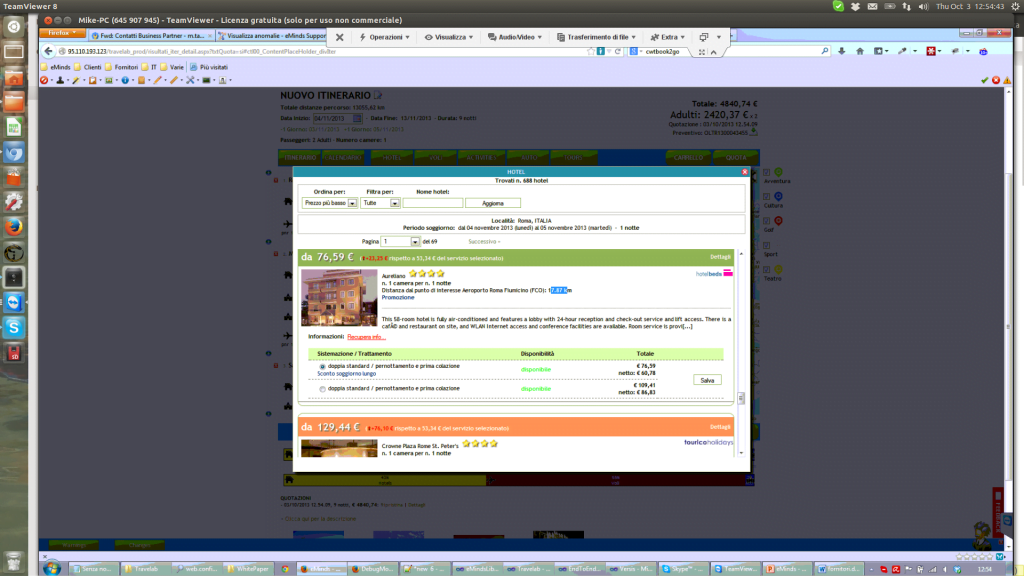This screenshot has height=576, width=1024.
Task: Switch to Fwd: Contatti Business Partner tab
Action: pyautogui.click(x=152, y=36)
